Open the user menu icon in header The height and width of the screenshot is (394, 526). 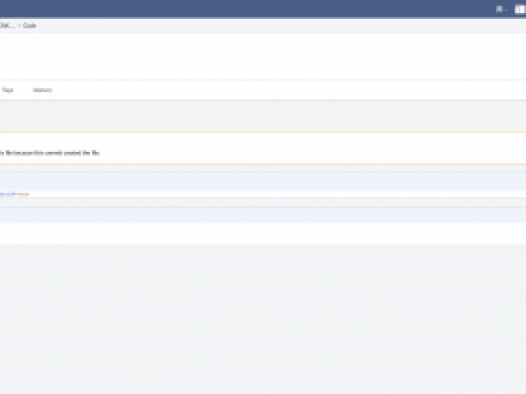(x=499, y=9)
